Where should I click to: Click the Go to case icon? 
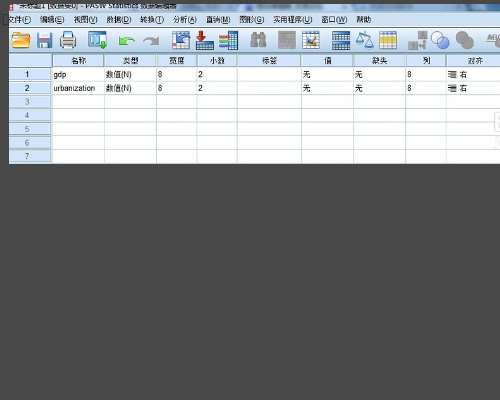pos(181,40)
